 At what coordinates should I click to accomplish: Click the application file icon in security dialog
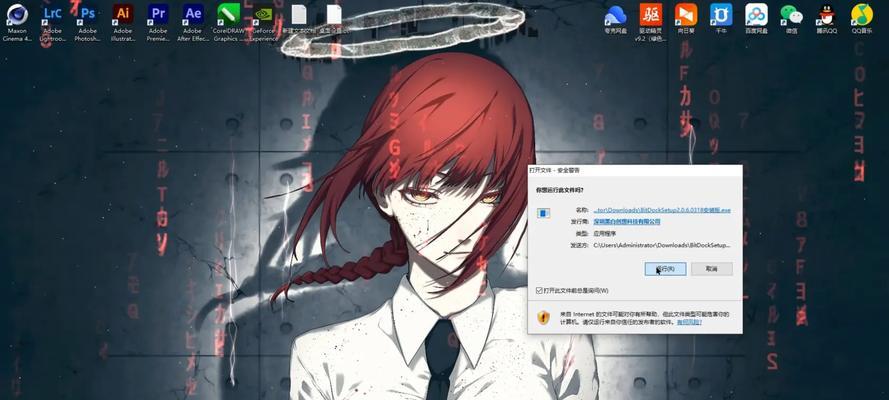point(544,213)
